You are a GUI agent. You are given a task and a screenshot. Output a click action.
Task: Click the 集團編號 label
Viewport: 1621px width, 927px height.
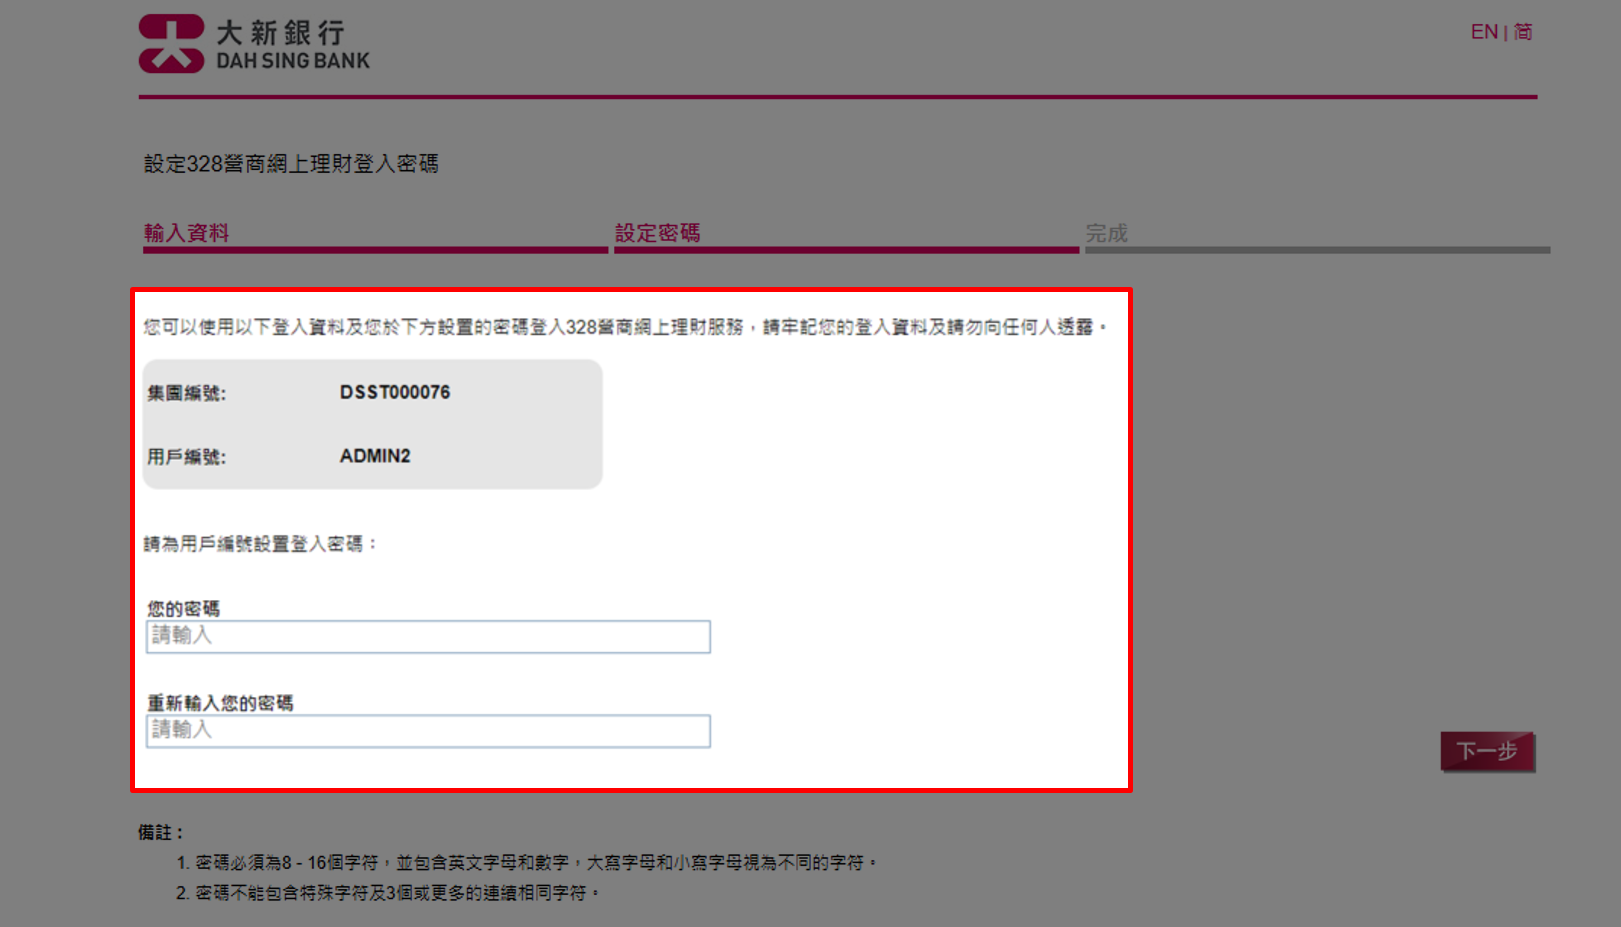tap(187, 393)
